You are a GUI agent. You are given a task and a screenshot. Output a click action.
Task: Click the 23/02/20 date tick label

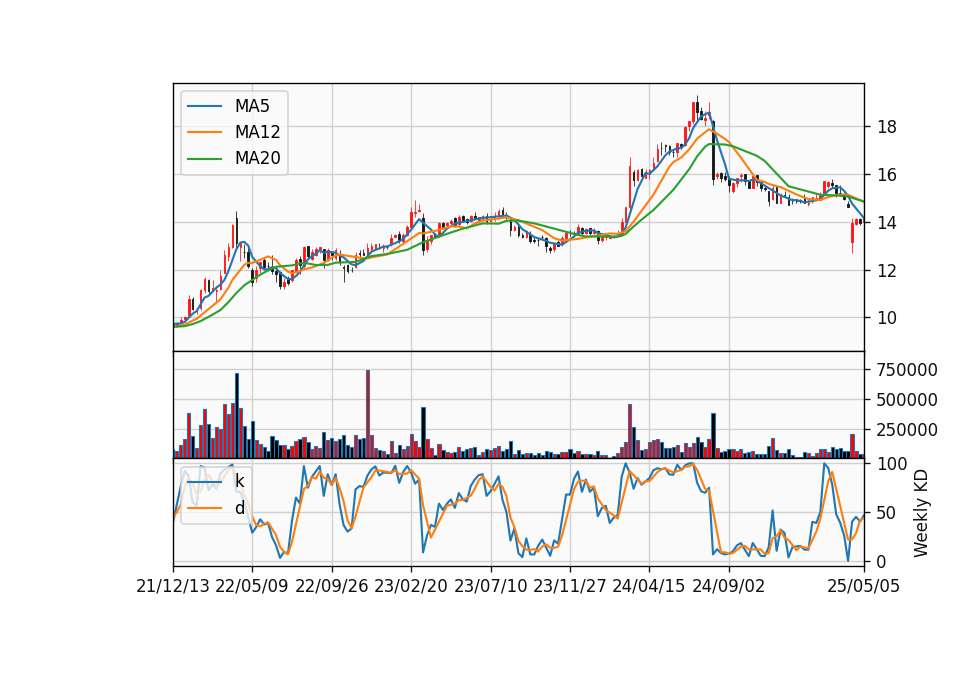pos(411,586)
